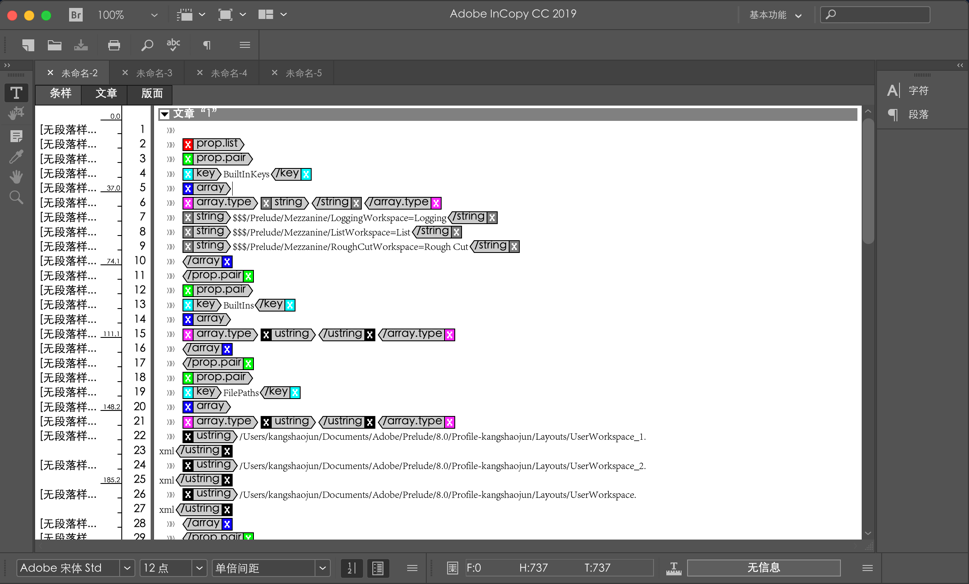Close the 未命名-3 tab
This screenshot has height=584, width=969.
click(125, 73)
